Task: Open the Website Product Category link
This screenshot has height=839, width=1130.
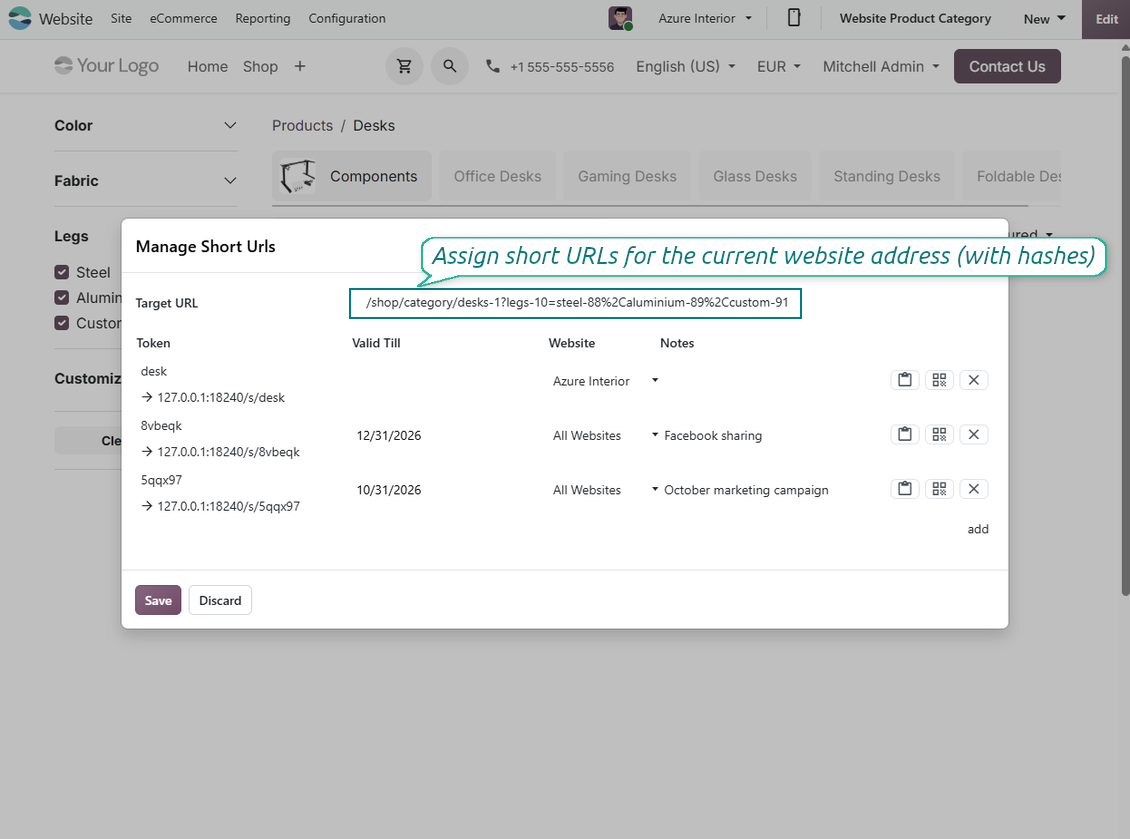Action: (915, 19)
